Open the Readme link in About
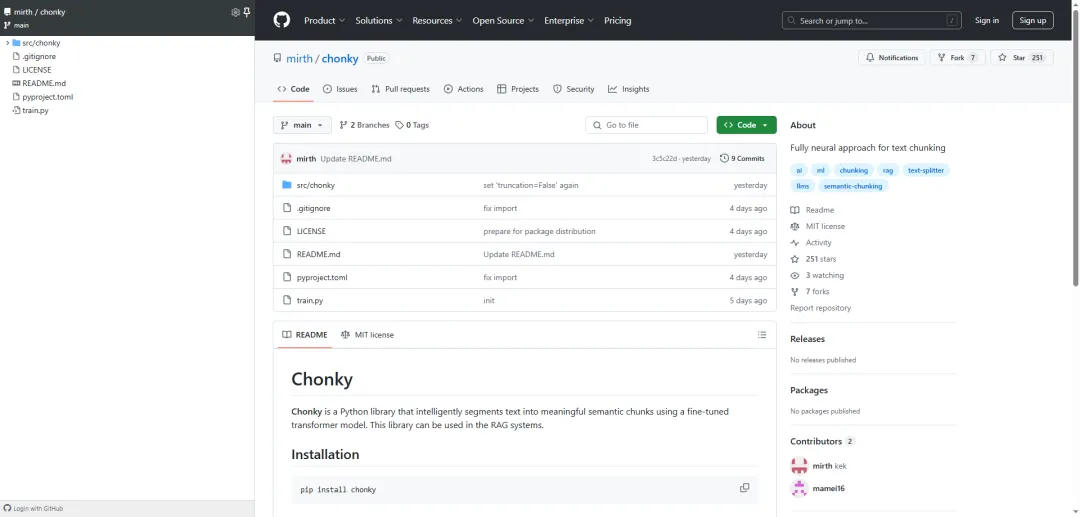This screenshot has width=1080, height=517. [820, 210]
